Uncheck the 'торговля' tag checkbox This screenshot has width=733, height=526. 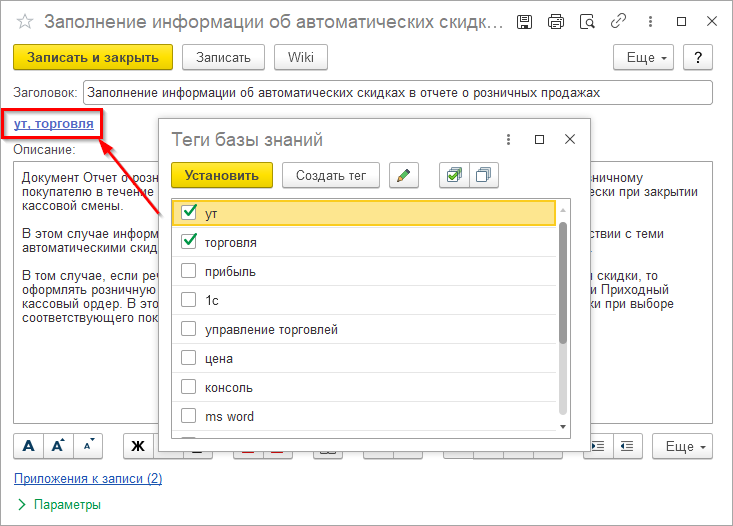pyautogui.click(x=189, y=242)
